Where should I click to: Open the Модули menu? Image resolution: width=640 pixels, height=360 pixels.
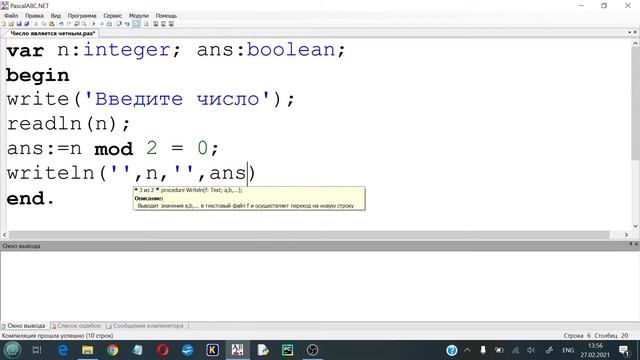pyautogui.click(x=139, y=16)
